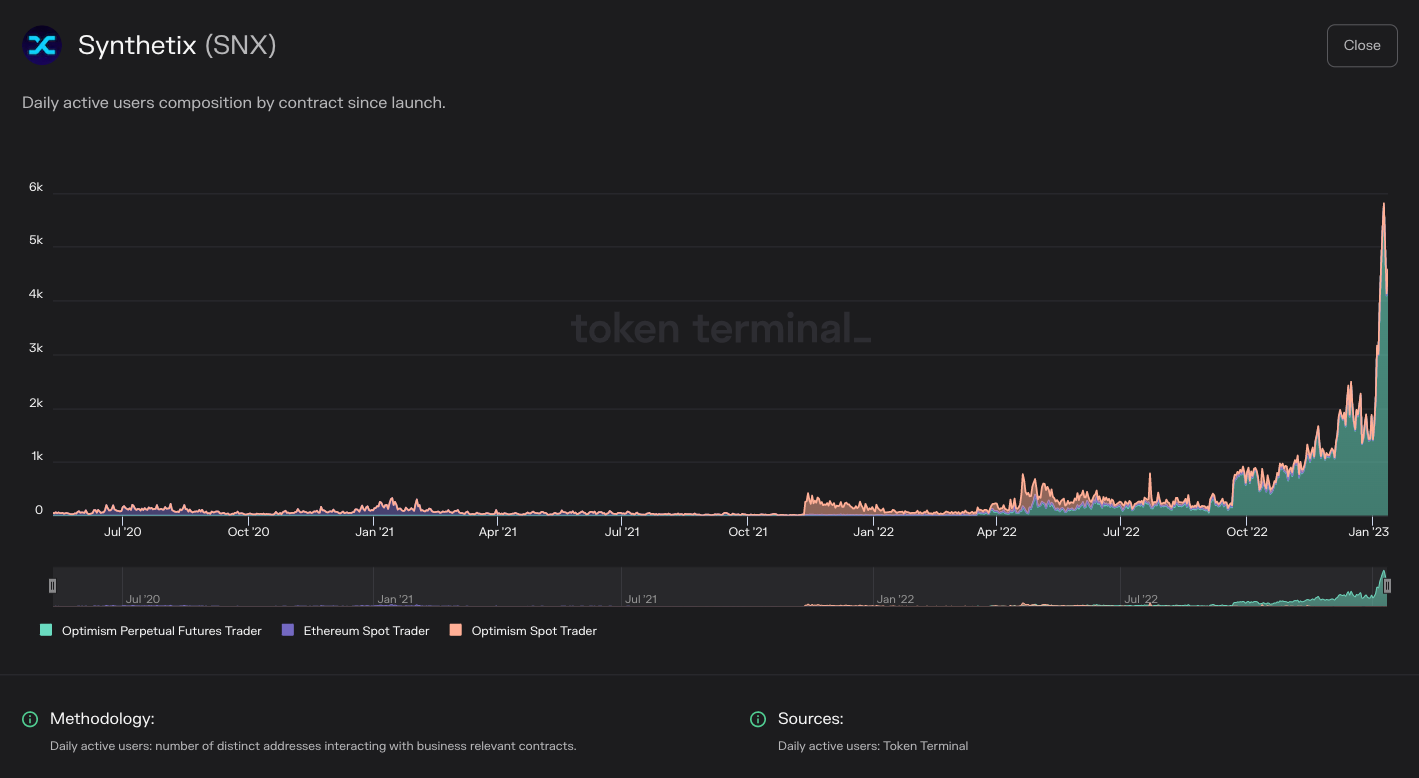Click the Optimism Perpetual Futures Trader legend swatch
The image size is (1419, 778).
(46, 630)
